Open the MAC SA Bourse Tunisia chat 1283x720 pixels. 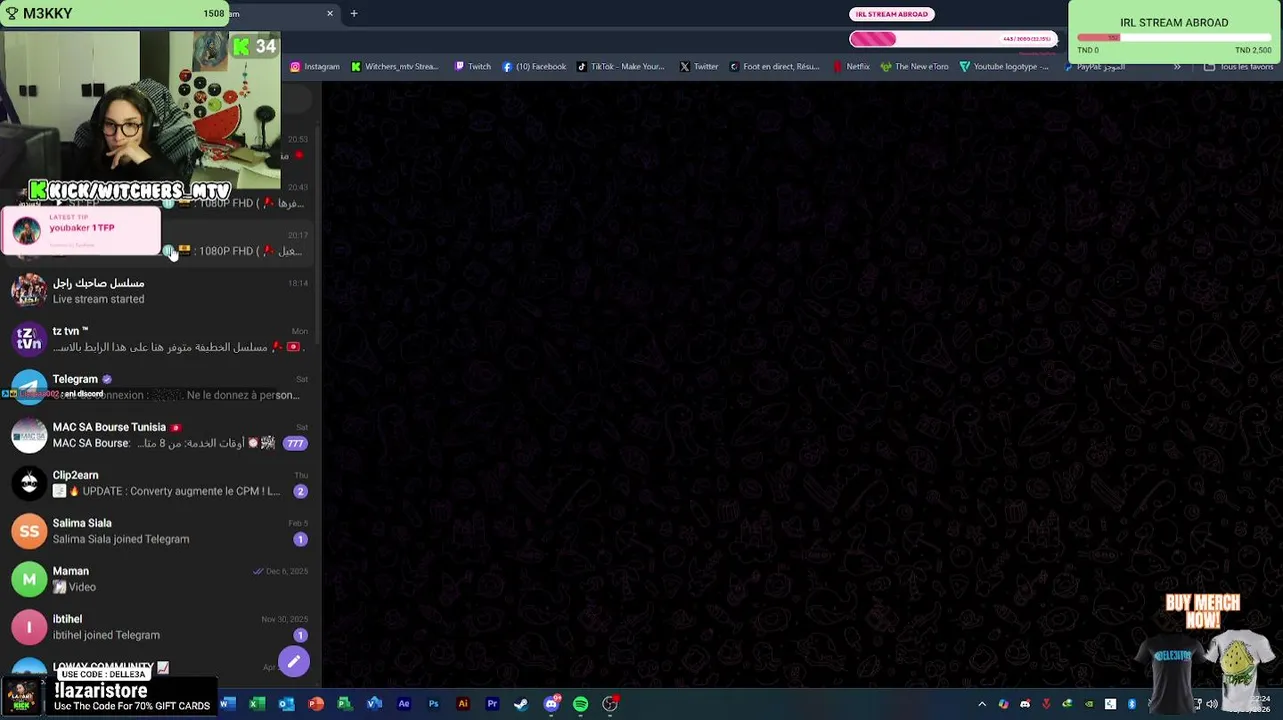(x=160, y=435)
